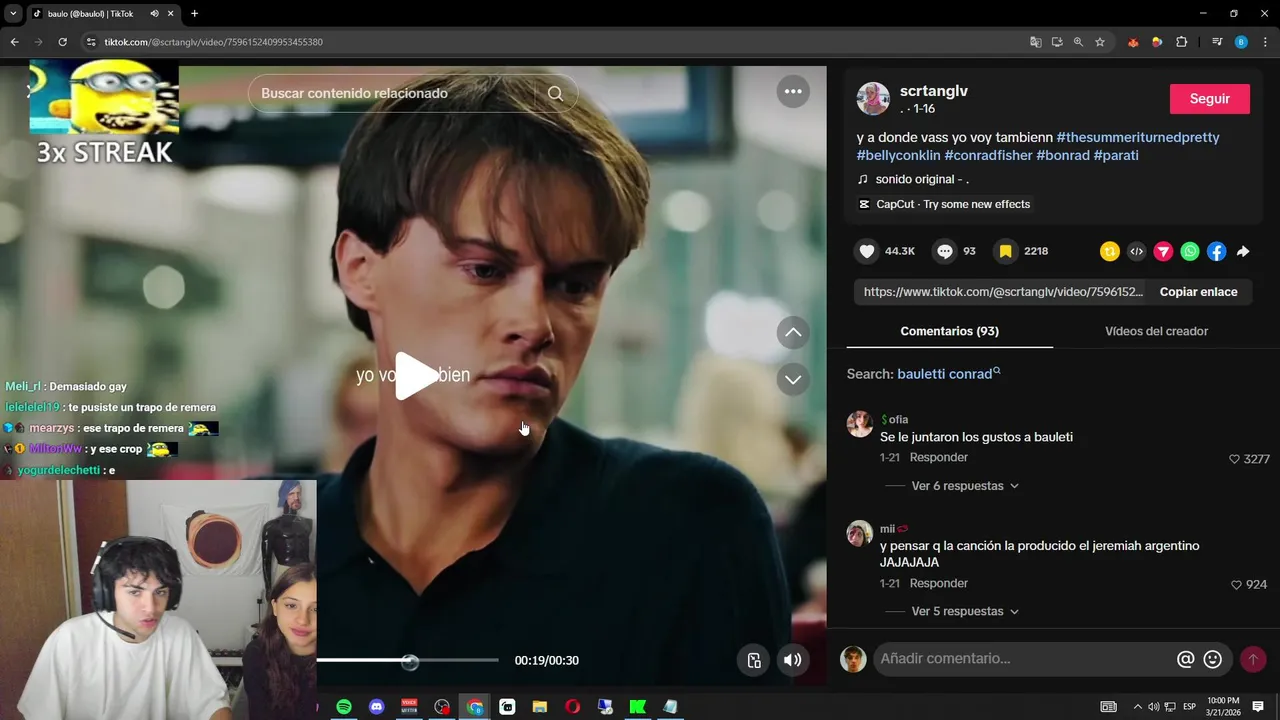Open more share options arrow
This screenshot has width=1280, height=720.
pos(1243,252)
